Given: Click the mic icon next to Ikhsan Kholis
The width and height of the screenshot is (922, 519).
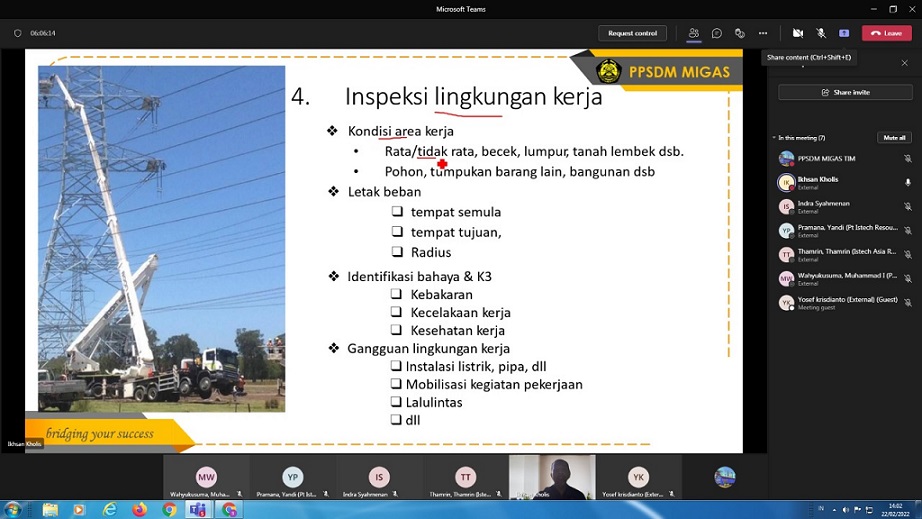Looking at the screenshot, I should click(x=908, y=183).
